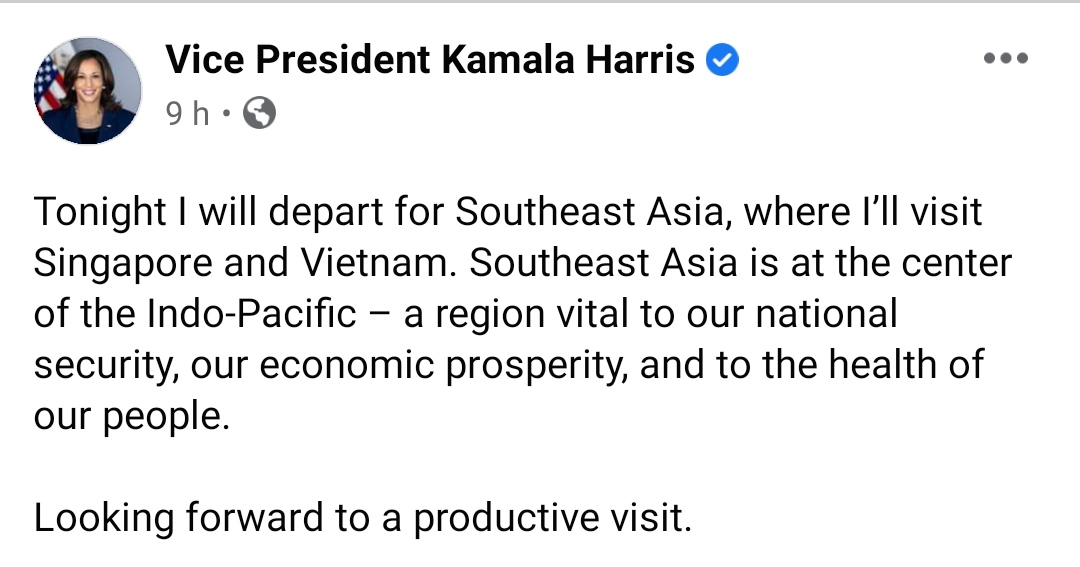Click the words "economic prosperity," in the post
The height and width of the screenshot is (567, 1080).
444,366
